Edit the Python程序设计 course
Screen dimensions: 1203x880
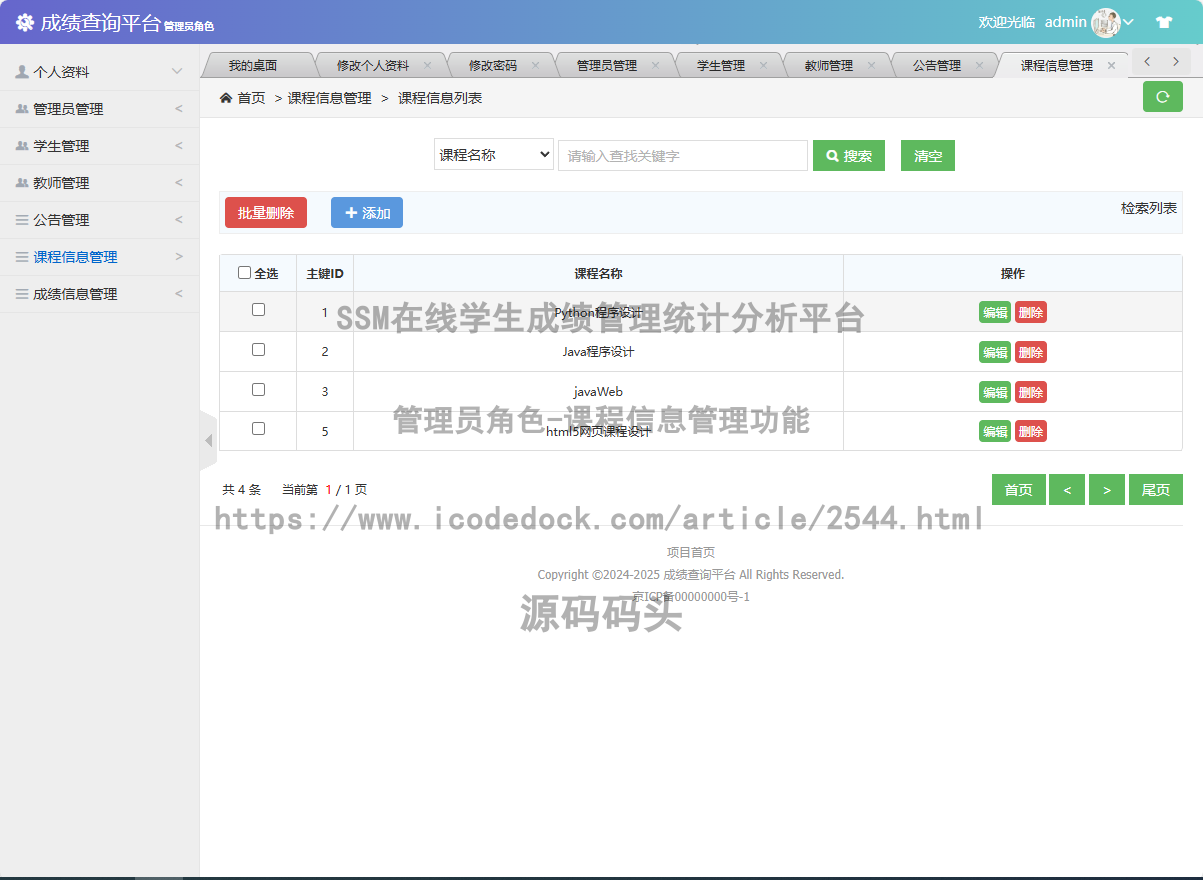point(995,312)
